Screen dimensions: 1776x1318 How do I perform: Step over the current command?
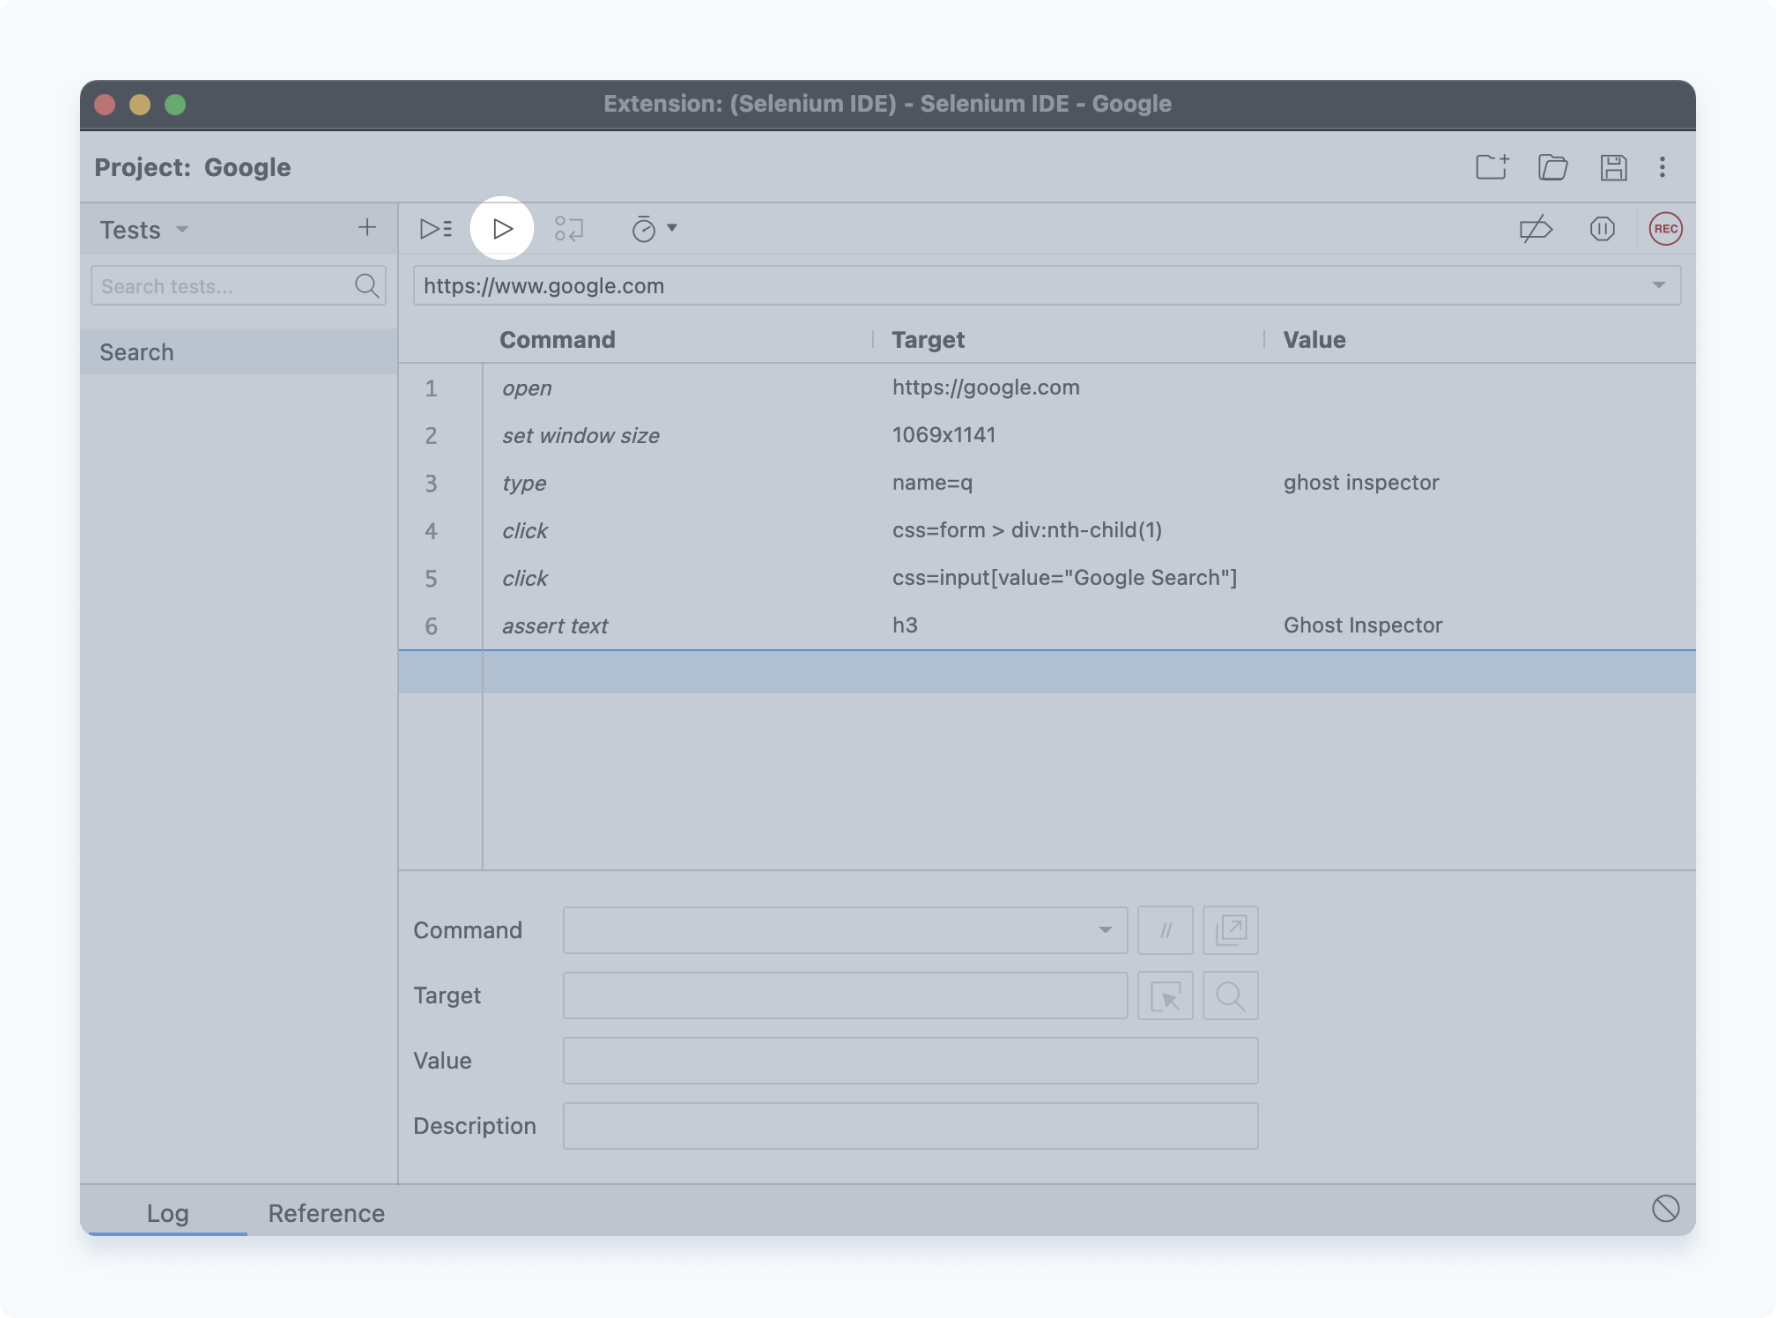569,228
